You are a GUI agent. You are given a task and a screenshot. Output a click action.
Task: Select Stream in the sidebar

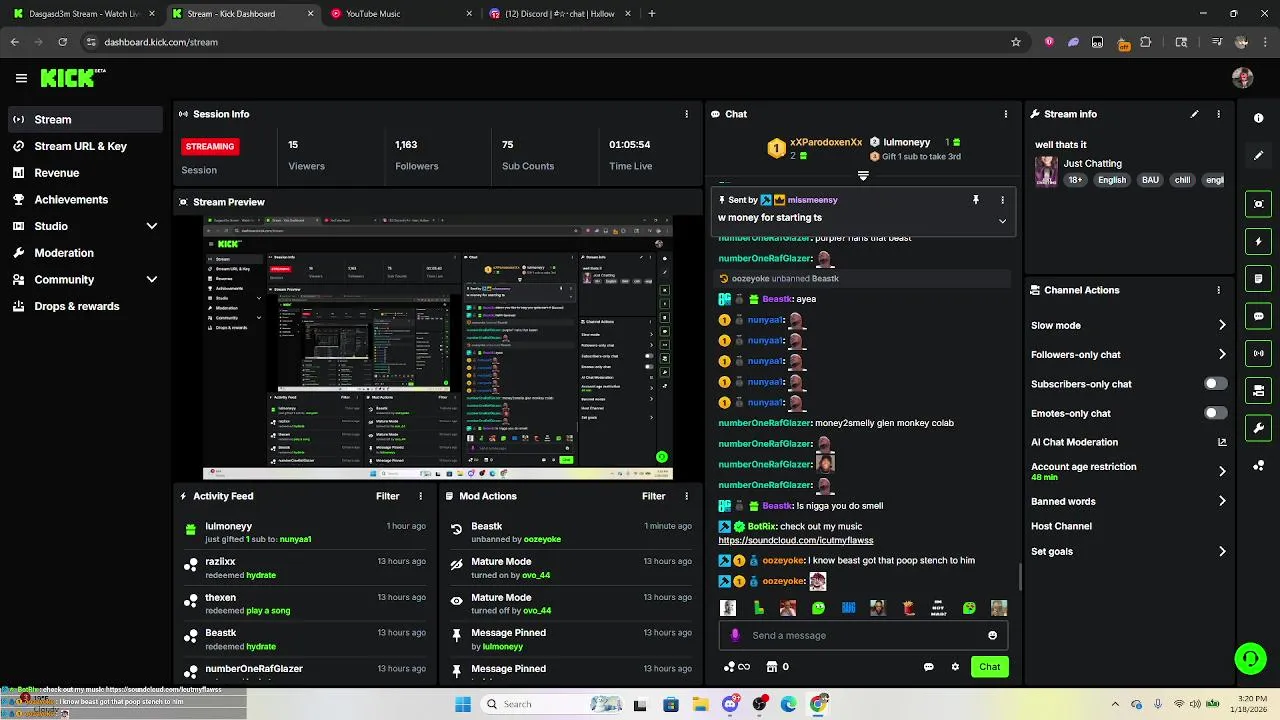[84, 119]
